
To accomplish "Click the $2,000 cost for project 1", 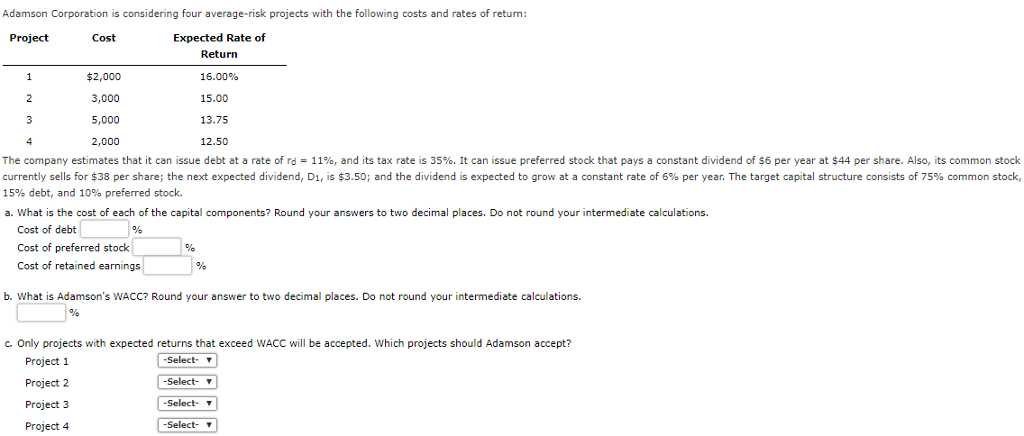I will (104, 77).
